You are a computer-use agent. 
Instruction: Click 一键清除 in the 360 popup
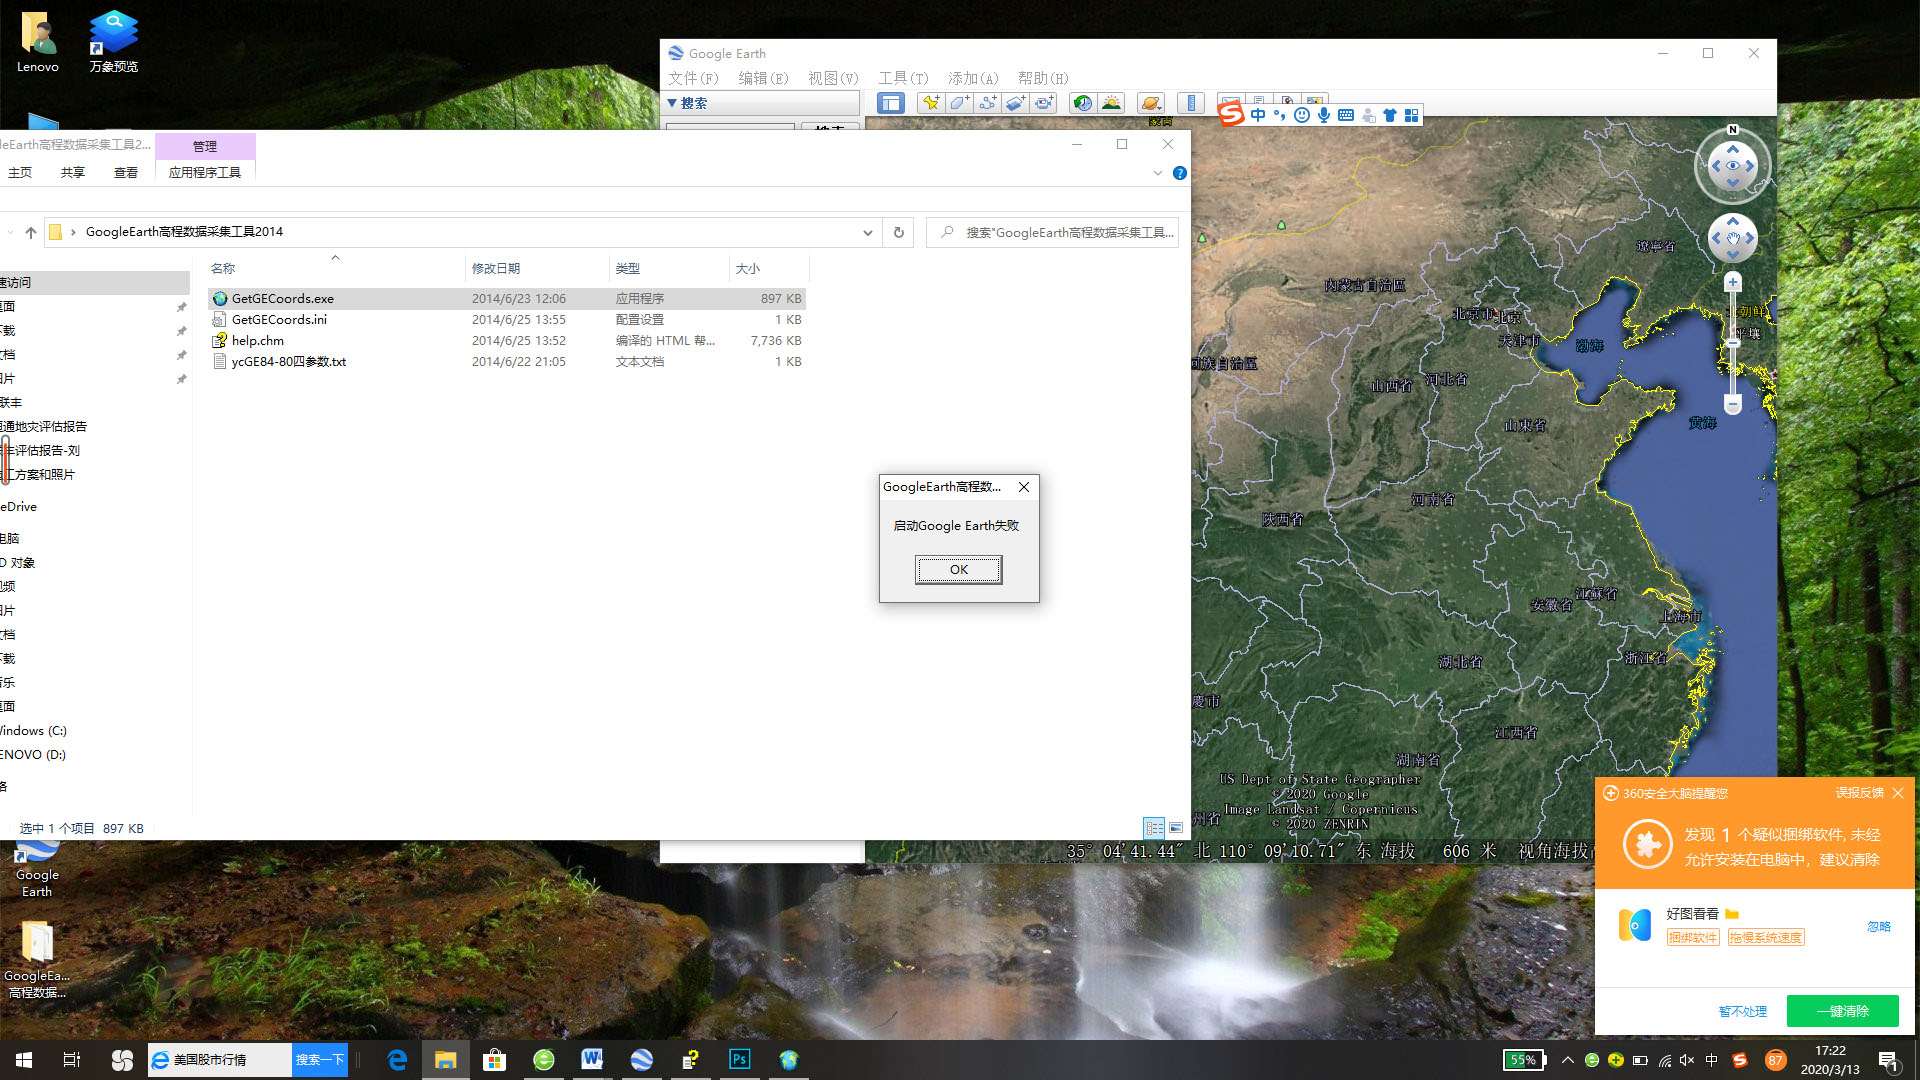1842,1011
